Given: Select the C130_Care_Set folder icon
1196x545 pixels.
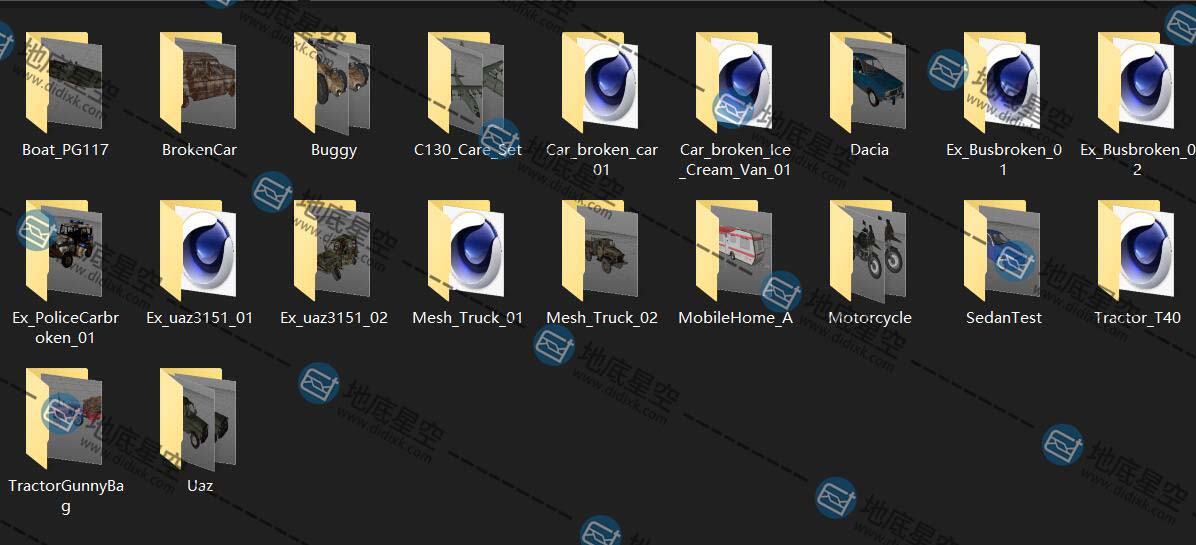Looking at the screenshot, I should pos(467,82).
